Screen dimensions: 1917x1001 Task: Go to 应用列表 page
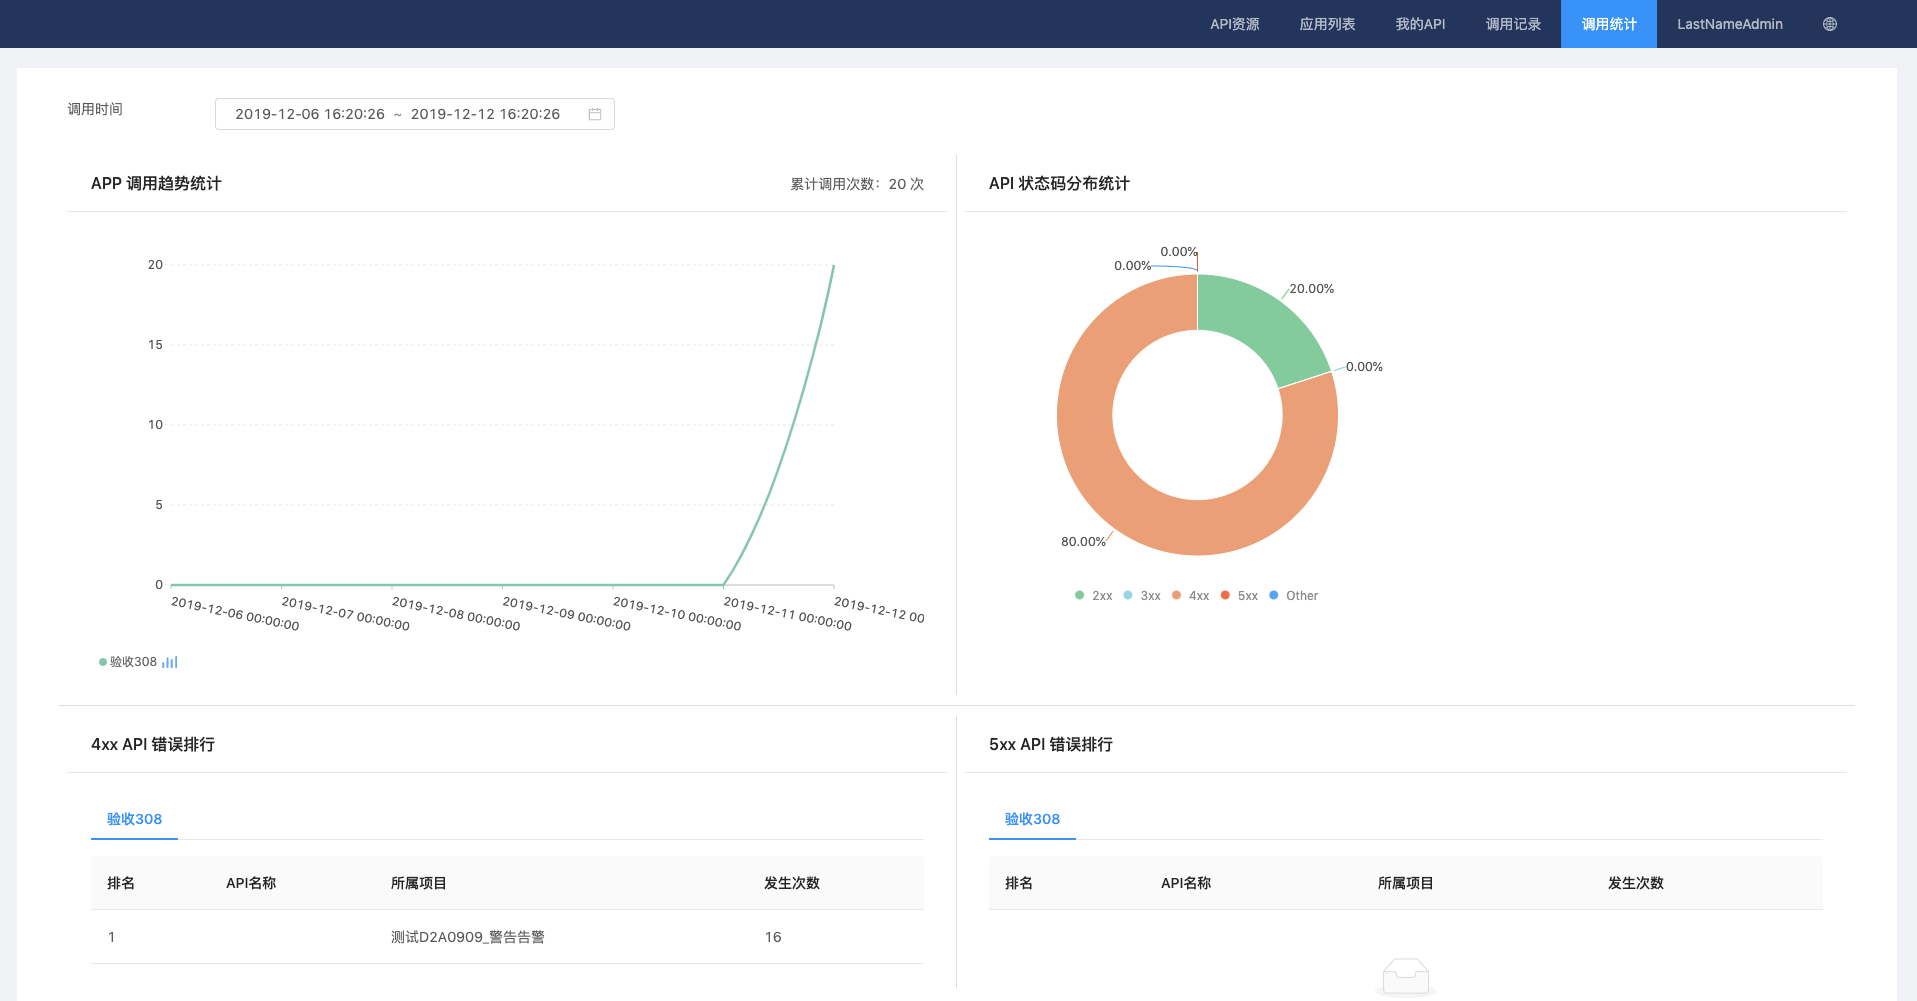[x=1327, y=24]
